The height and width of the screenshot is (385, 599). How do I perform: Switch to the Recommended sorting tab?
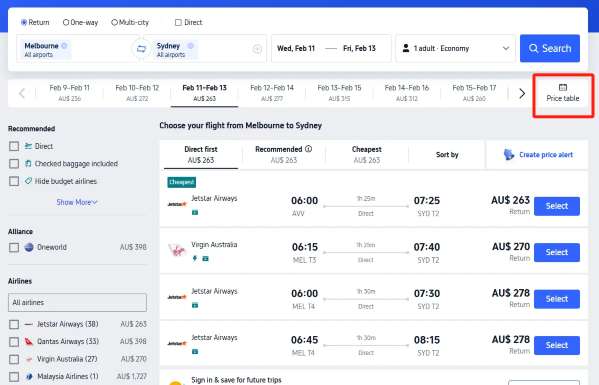click(284, 155)
